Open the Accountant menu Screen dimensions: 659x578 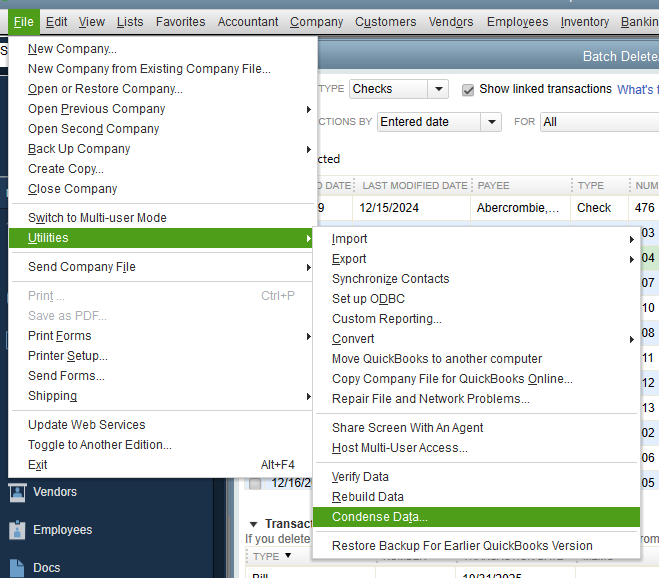tap(248, 22)
